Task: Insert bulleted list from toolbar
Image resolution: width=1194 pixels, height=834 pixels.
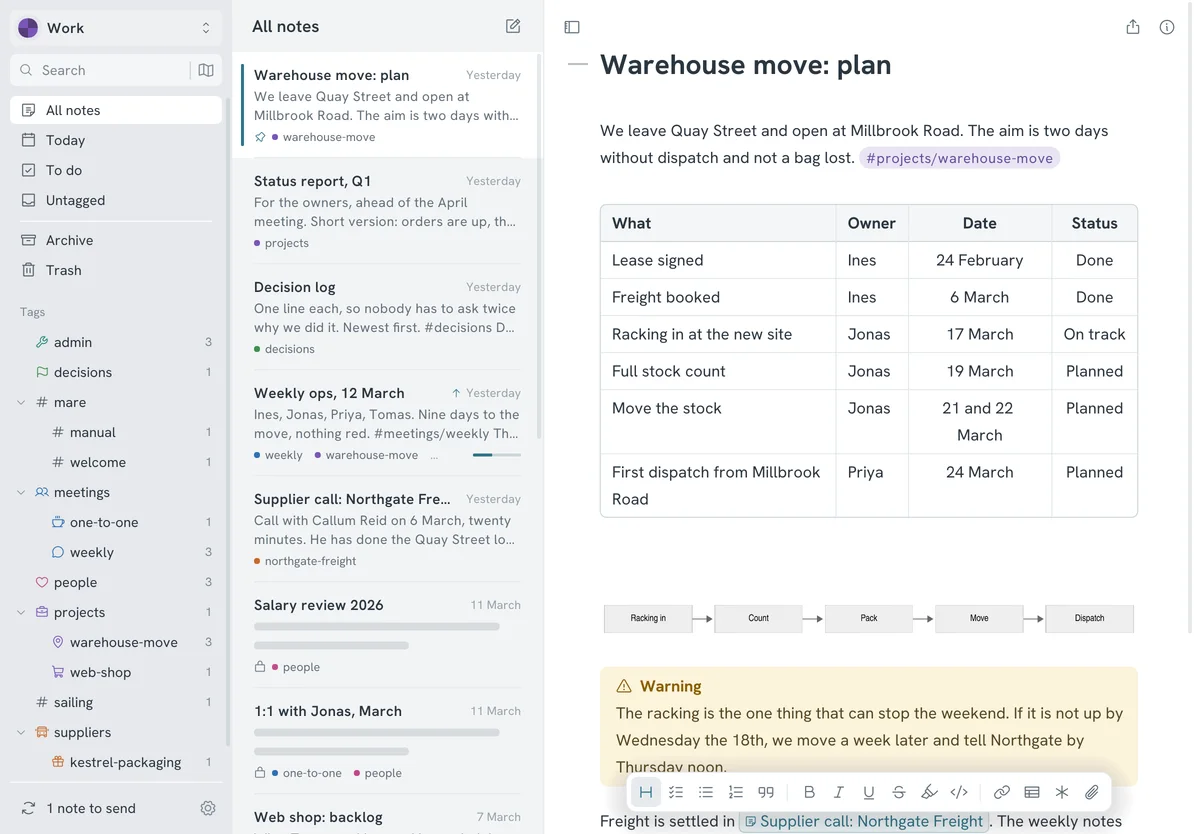Action: pyautogui.click(x=705, y=792)
